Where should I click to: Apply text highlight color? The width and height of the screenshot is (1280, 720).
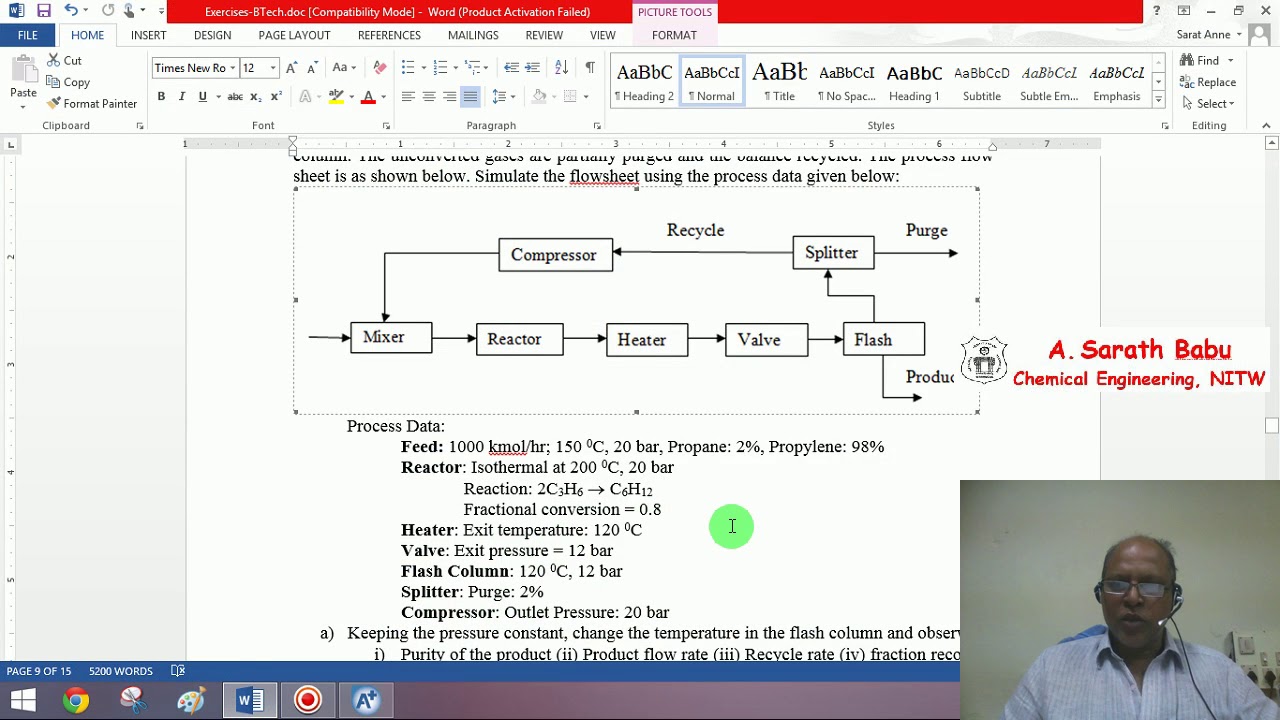[x=336, y=96]
